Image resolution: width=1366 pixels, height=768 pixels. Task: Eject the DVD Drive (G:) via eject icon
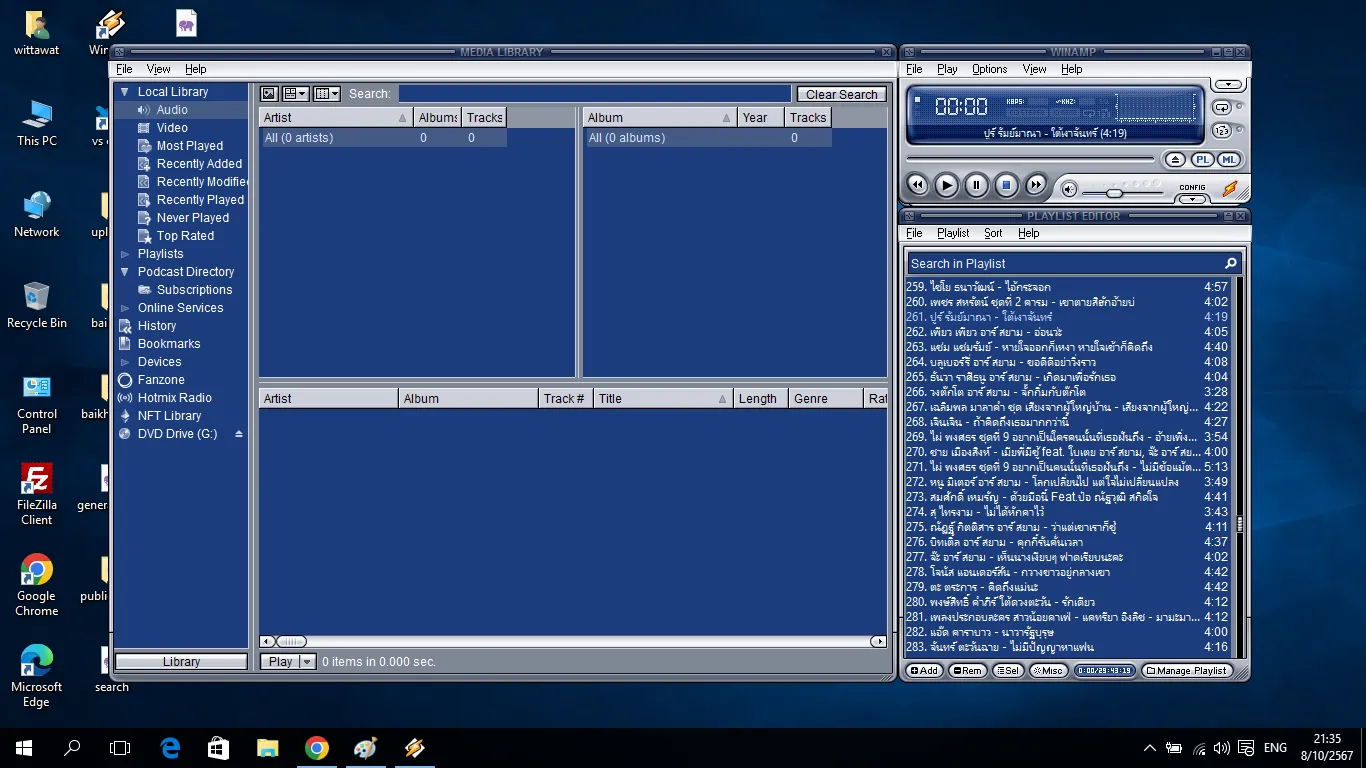click(x=239, y=434)
